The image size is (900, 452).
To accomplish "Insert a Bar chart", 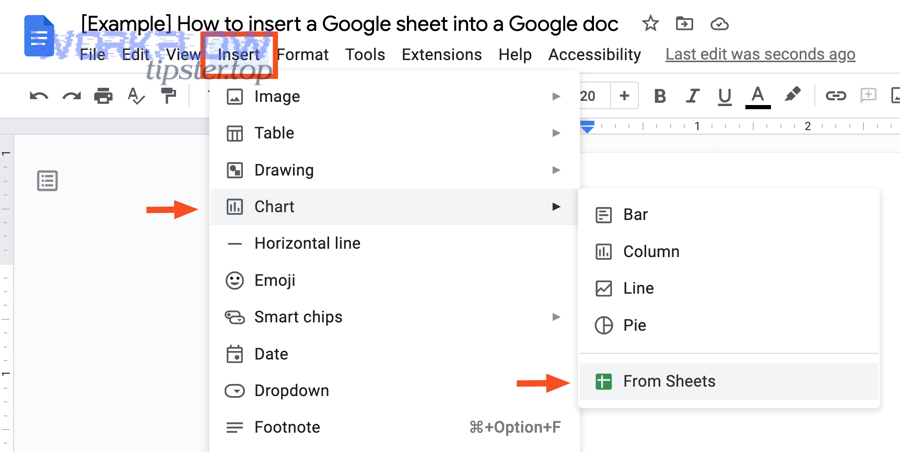I will pyautogui.click(x=729, y=215).
